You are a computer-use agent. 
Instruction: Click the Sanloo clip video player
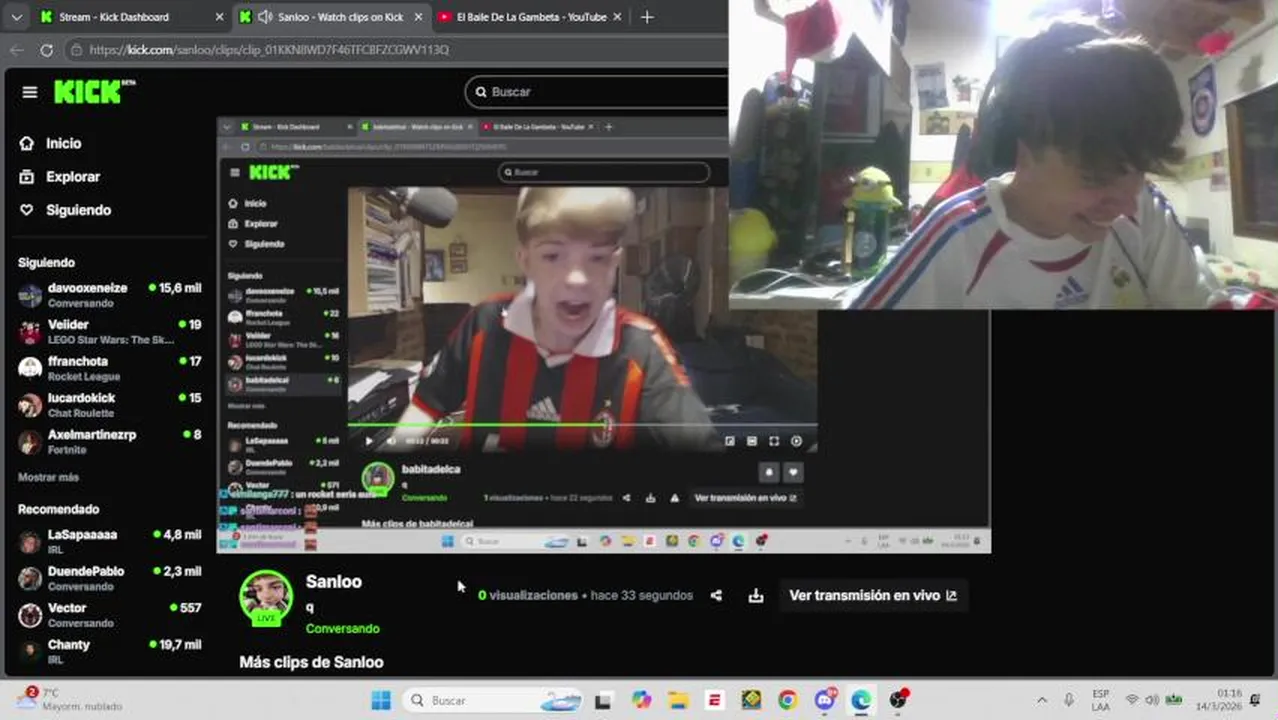click(x=604, y=335)
